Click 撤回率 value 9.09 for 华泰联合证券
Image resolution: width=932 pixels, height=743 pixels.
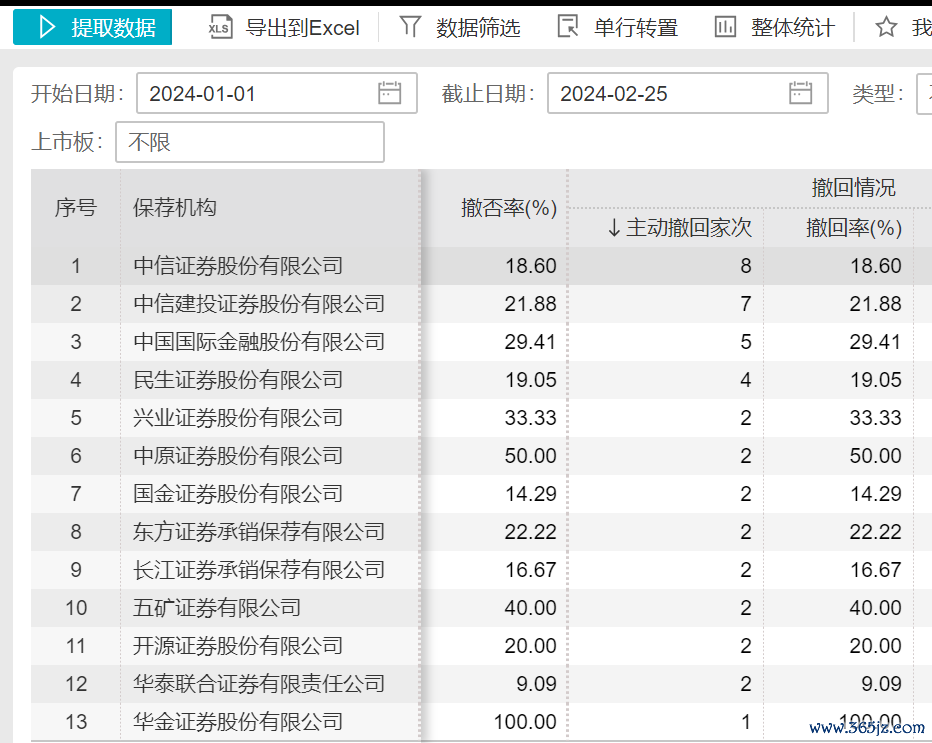pos(881,684)
